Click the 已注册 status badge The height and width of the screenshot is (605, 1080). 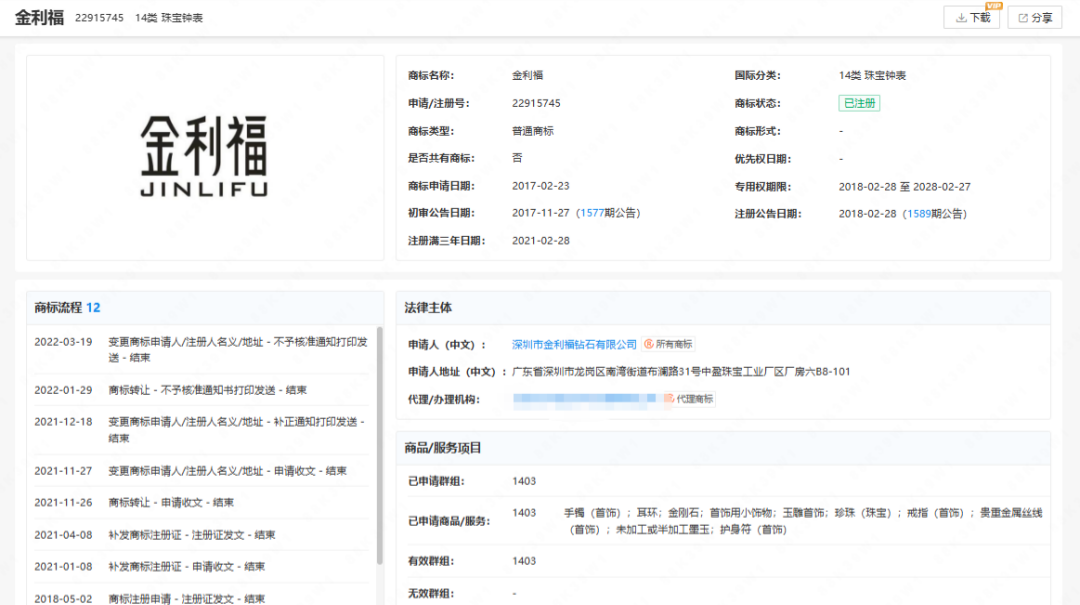(x=859, y=103)
